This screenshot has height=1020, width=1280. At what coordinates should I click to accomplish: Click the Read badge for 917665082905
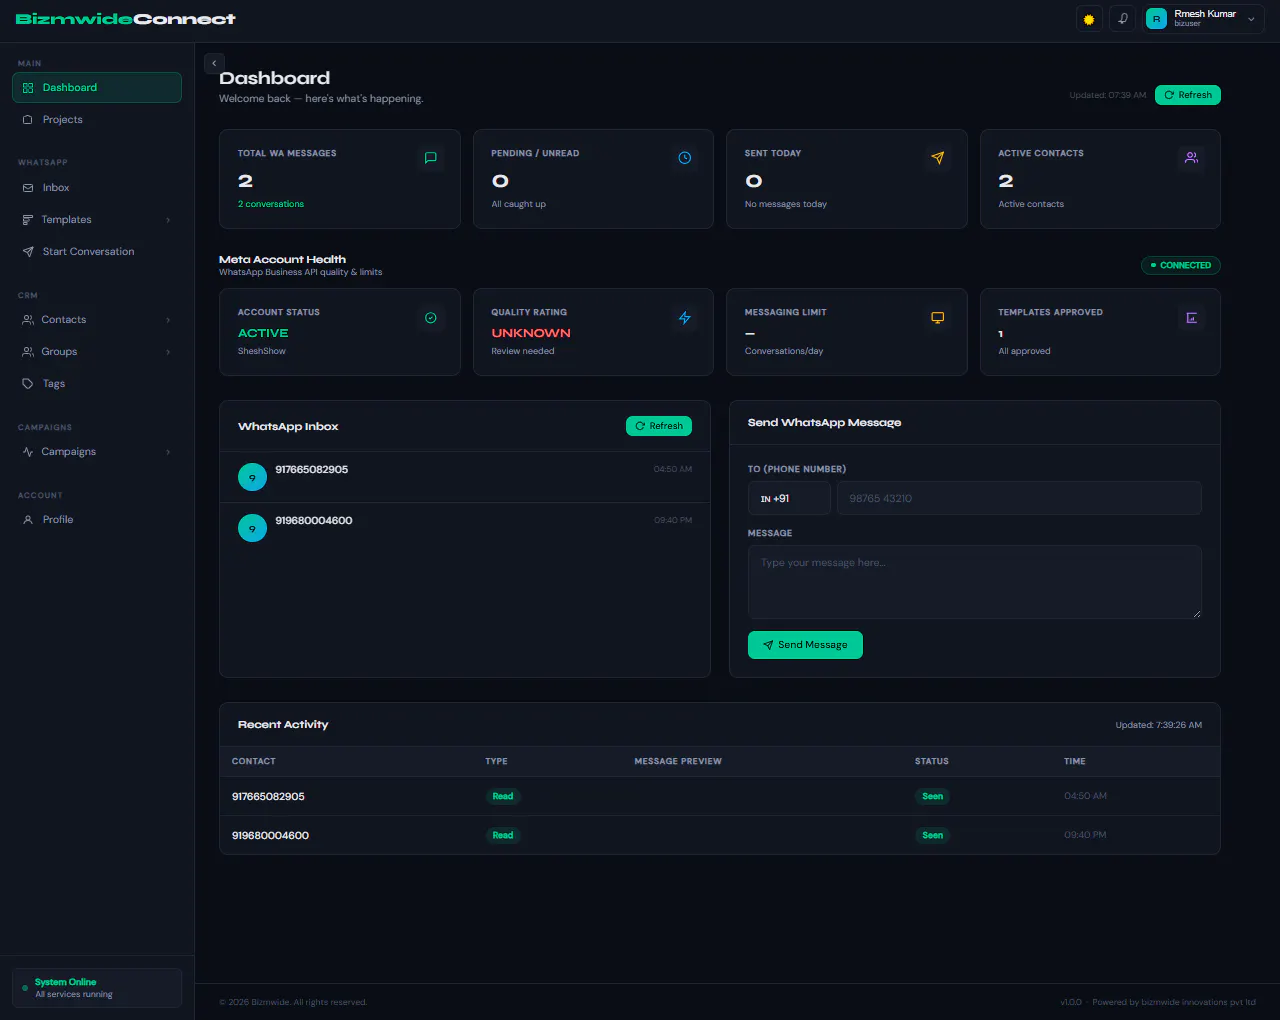tap(503, 797)
